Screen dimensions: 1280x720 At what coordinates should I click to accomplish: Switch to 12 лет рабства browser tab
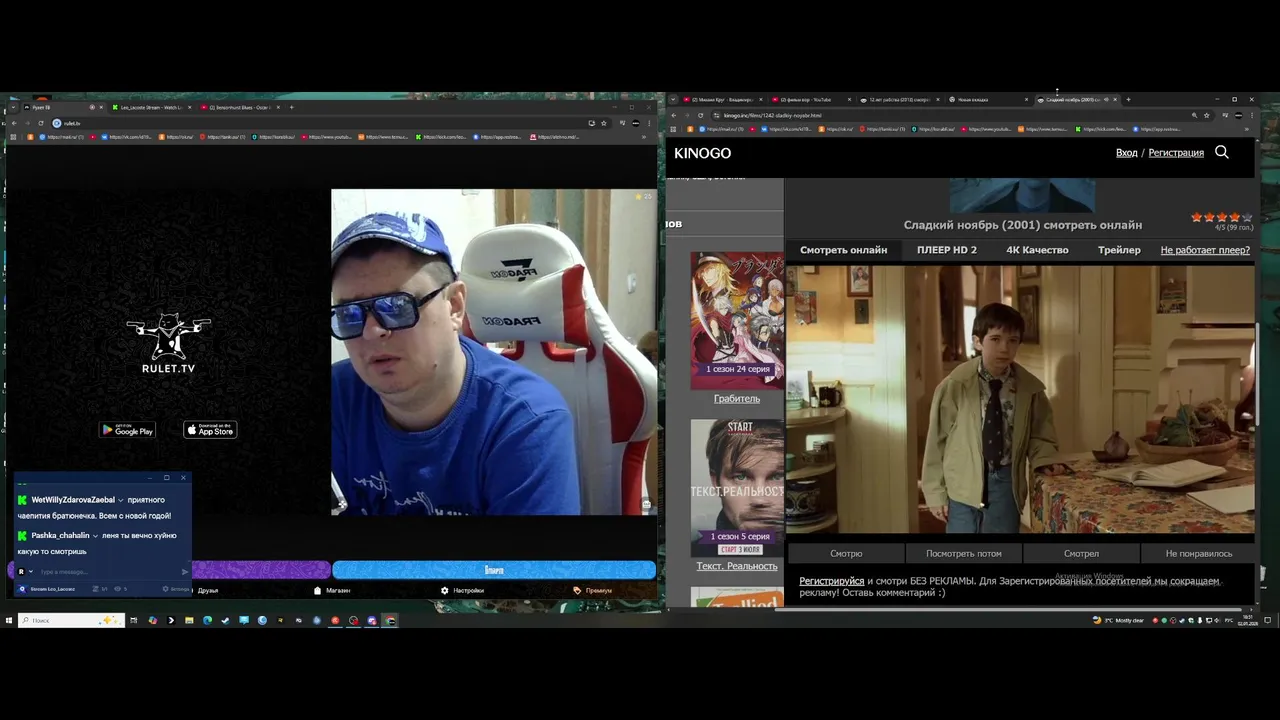[898, 99]
